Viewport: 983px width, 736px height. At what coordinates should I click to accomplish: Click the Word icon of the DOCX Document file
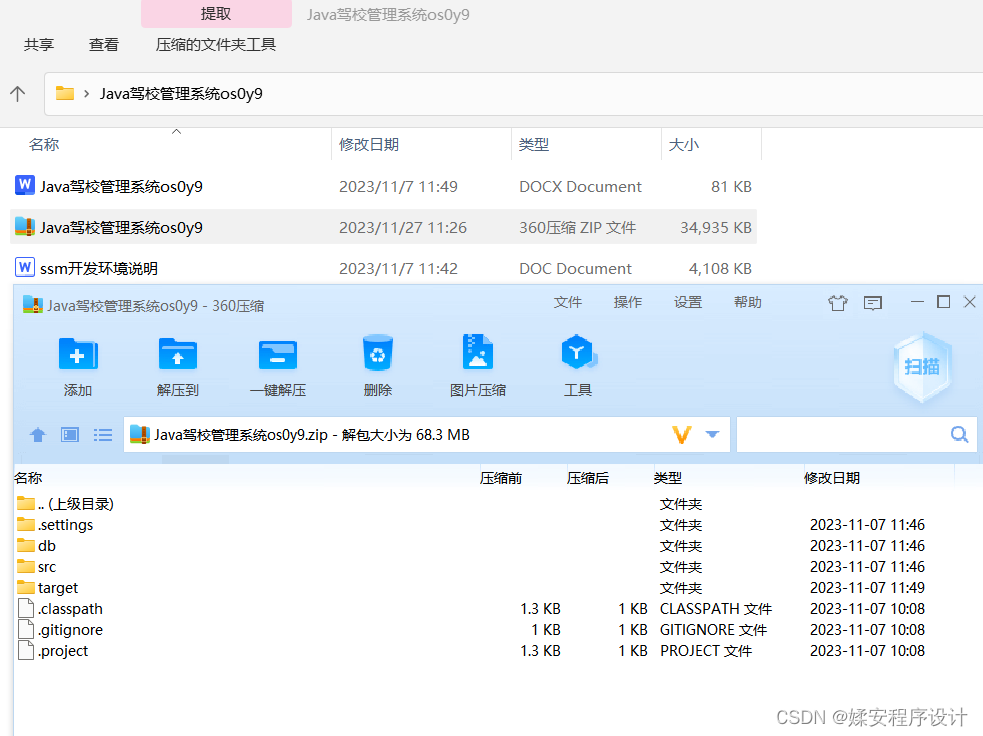pos(24,186)
